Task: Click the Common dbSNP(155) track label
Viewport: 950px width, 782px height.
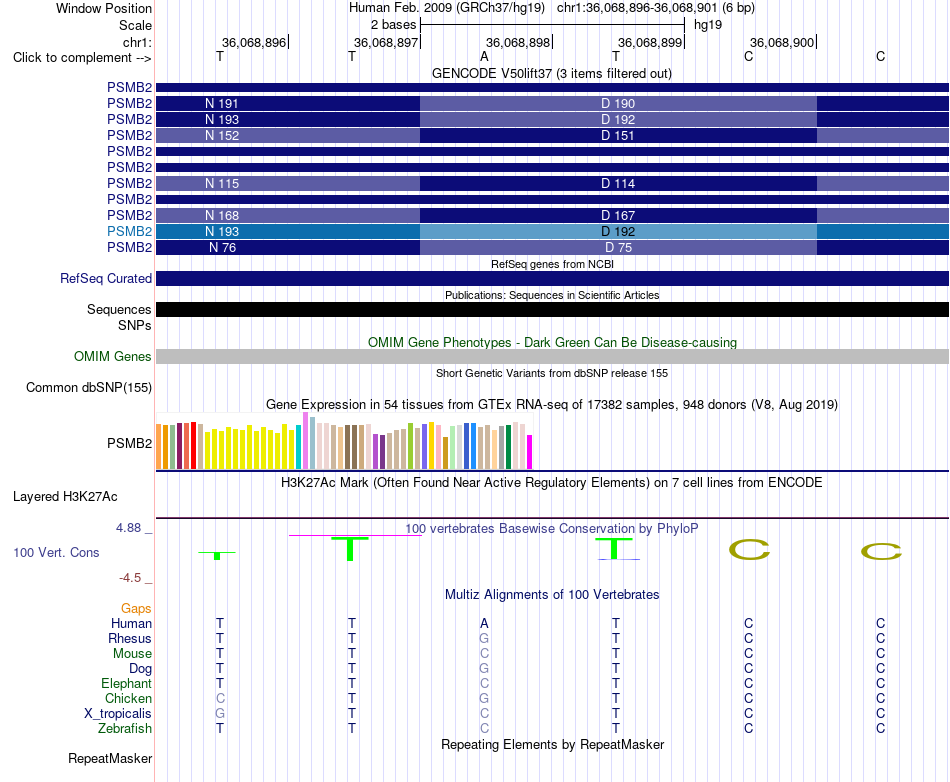Action: pos(89,388)
